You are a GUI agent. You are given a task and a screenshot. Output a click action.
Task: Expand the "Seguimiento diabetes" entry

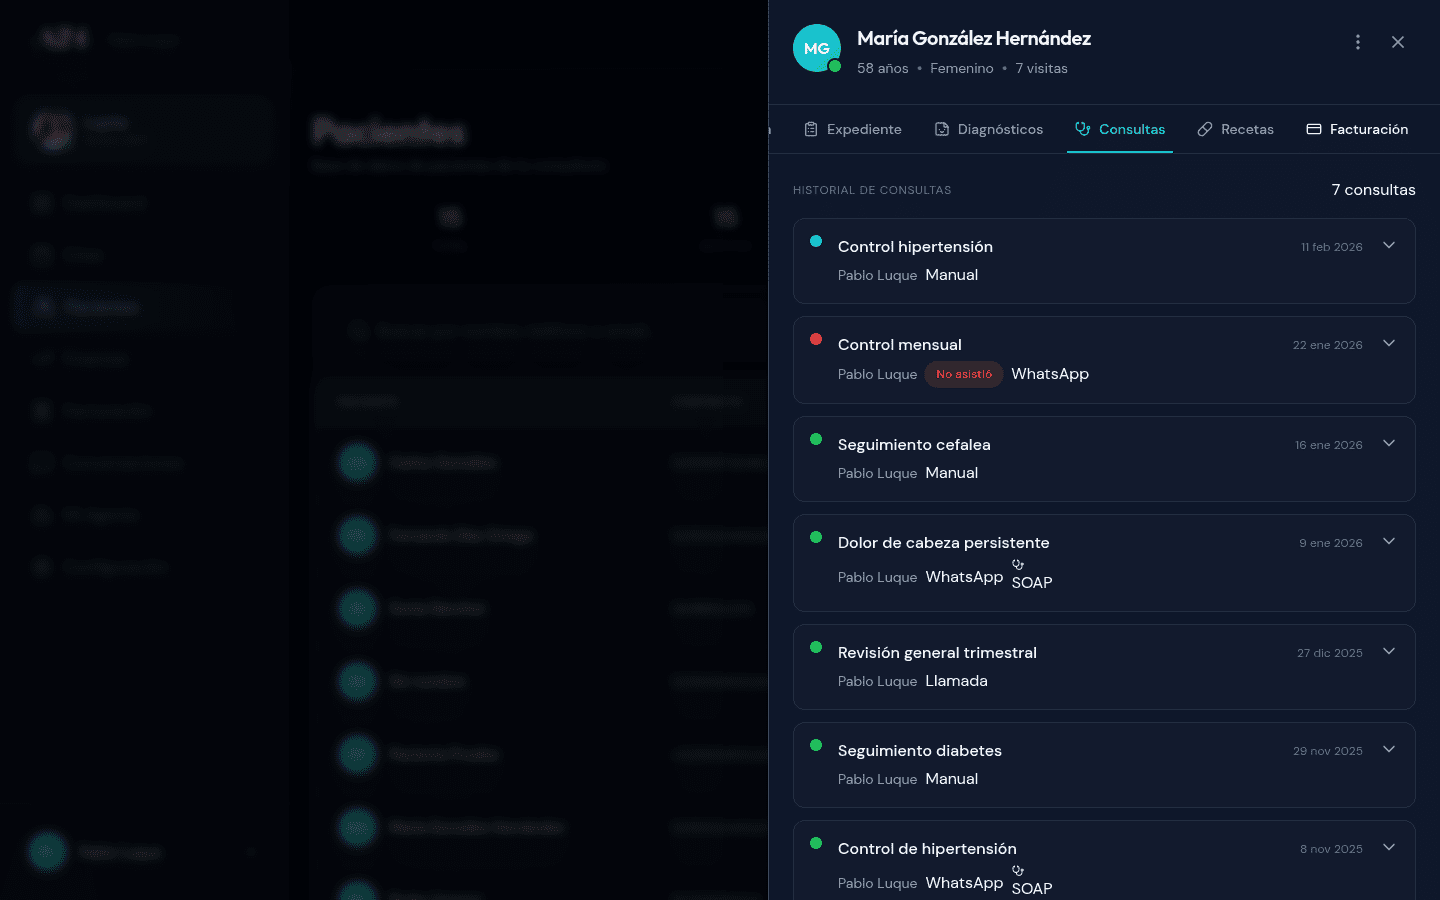tap(1389, 748)
